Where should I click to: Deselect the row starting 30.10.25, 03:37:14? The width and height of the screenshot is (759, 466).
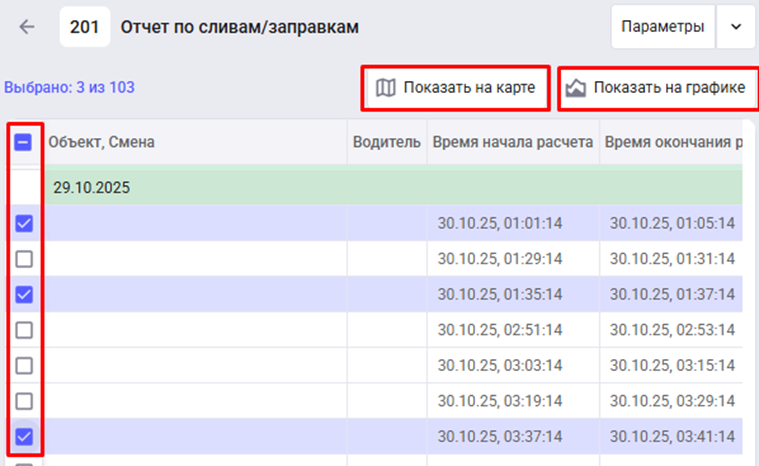click(x=24, y=436)
